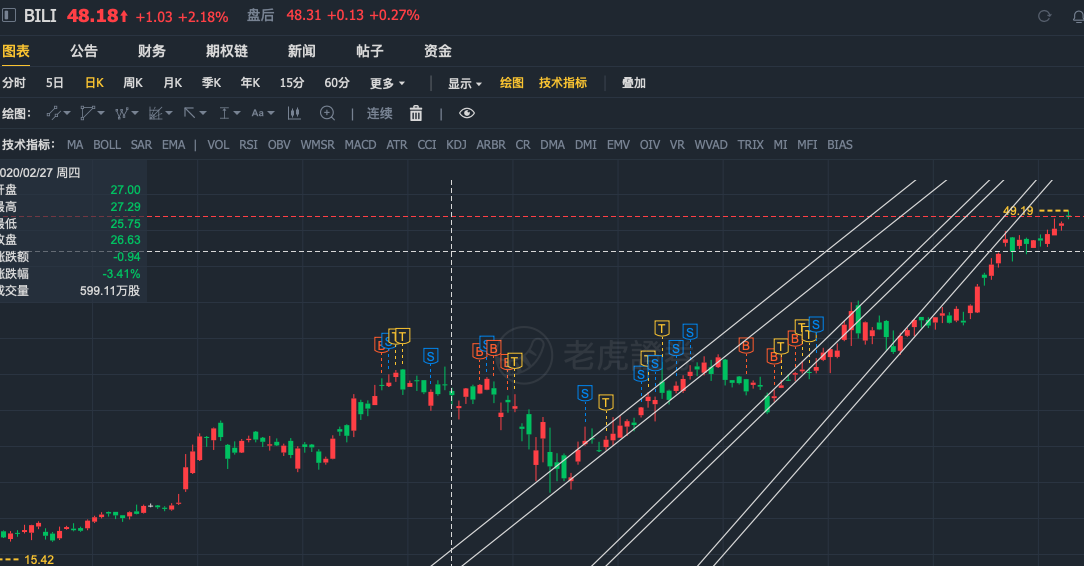Open the 更多 time period dropdown
The image size is (1084, 566).
pyautogui.click(x=387, y=84)
